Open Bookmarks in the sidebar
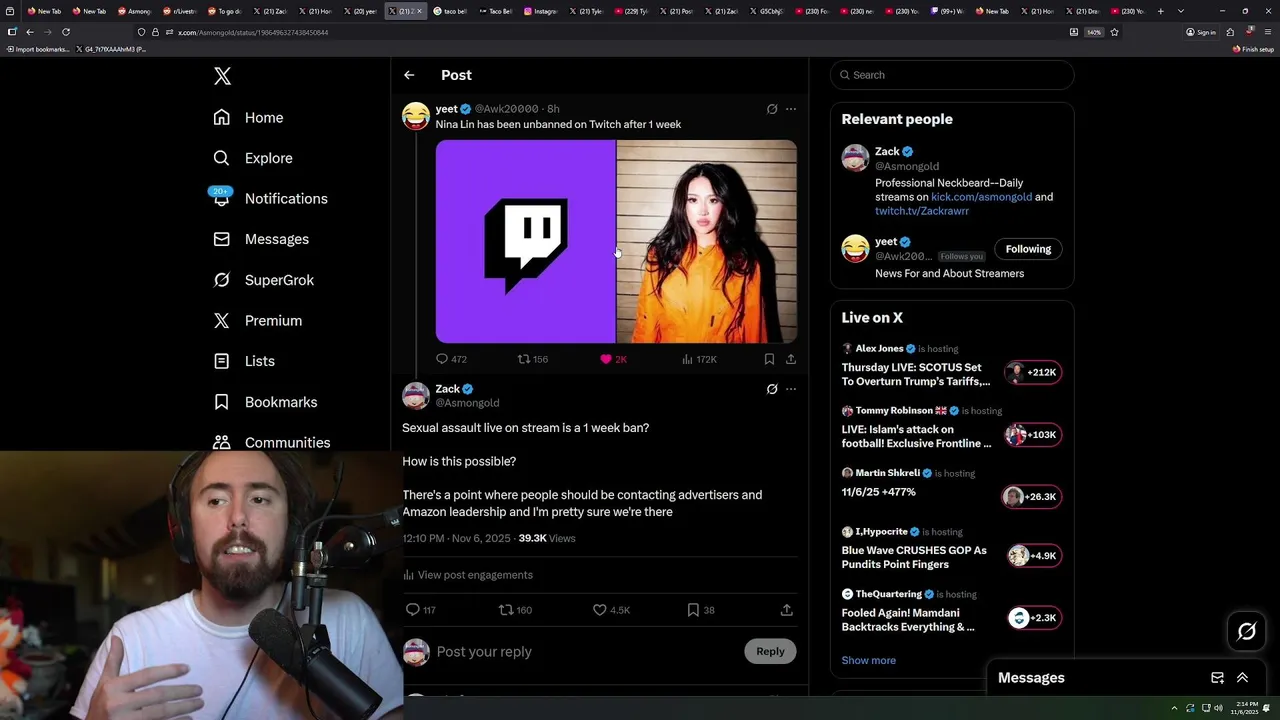1280x720 pixels. pos(265,402)
